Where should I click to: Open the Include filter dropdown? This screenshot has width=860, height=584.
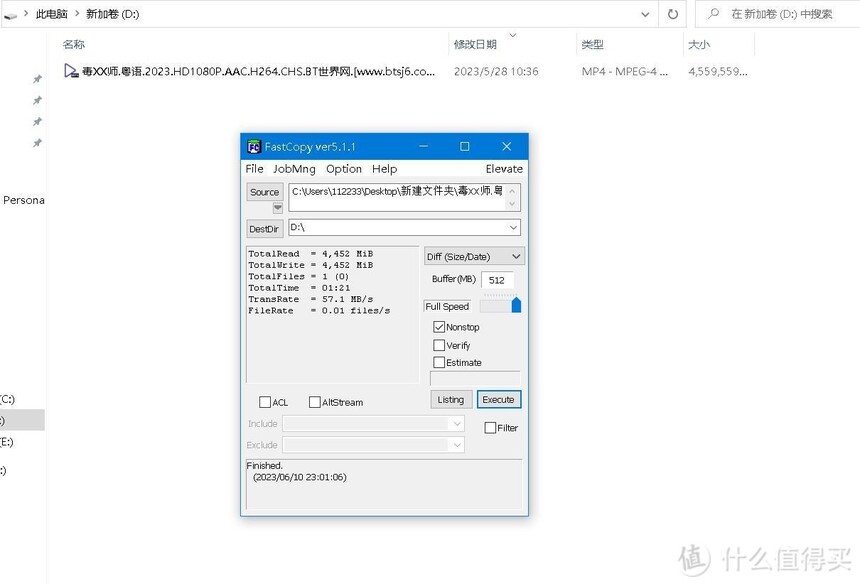457,423
